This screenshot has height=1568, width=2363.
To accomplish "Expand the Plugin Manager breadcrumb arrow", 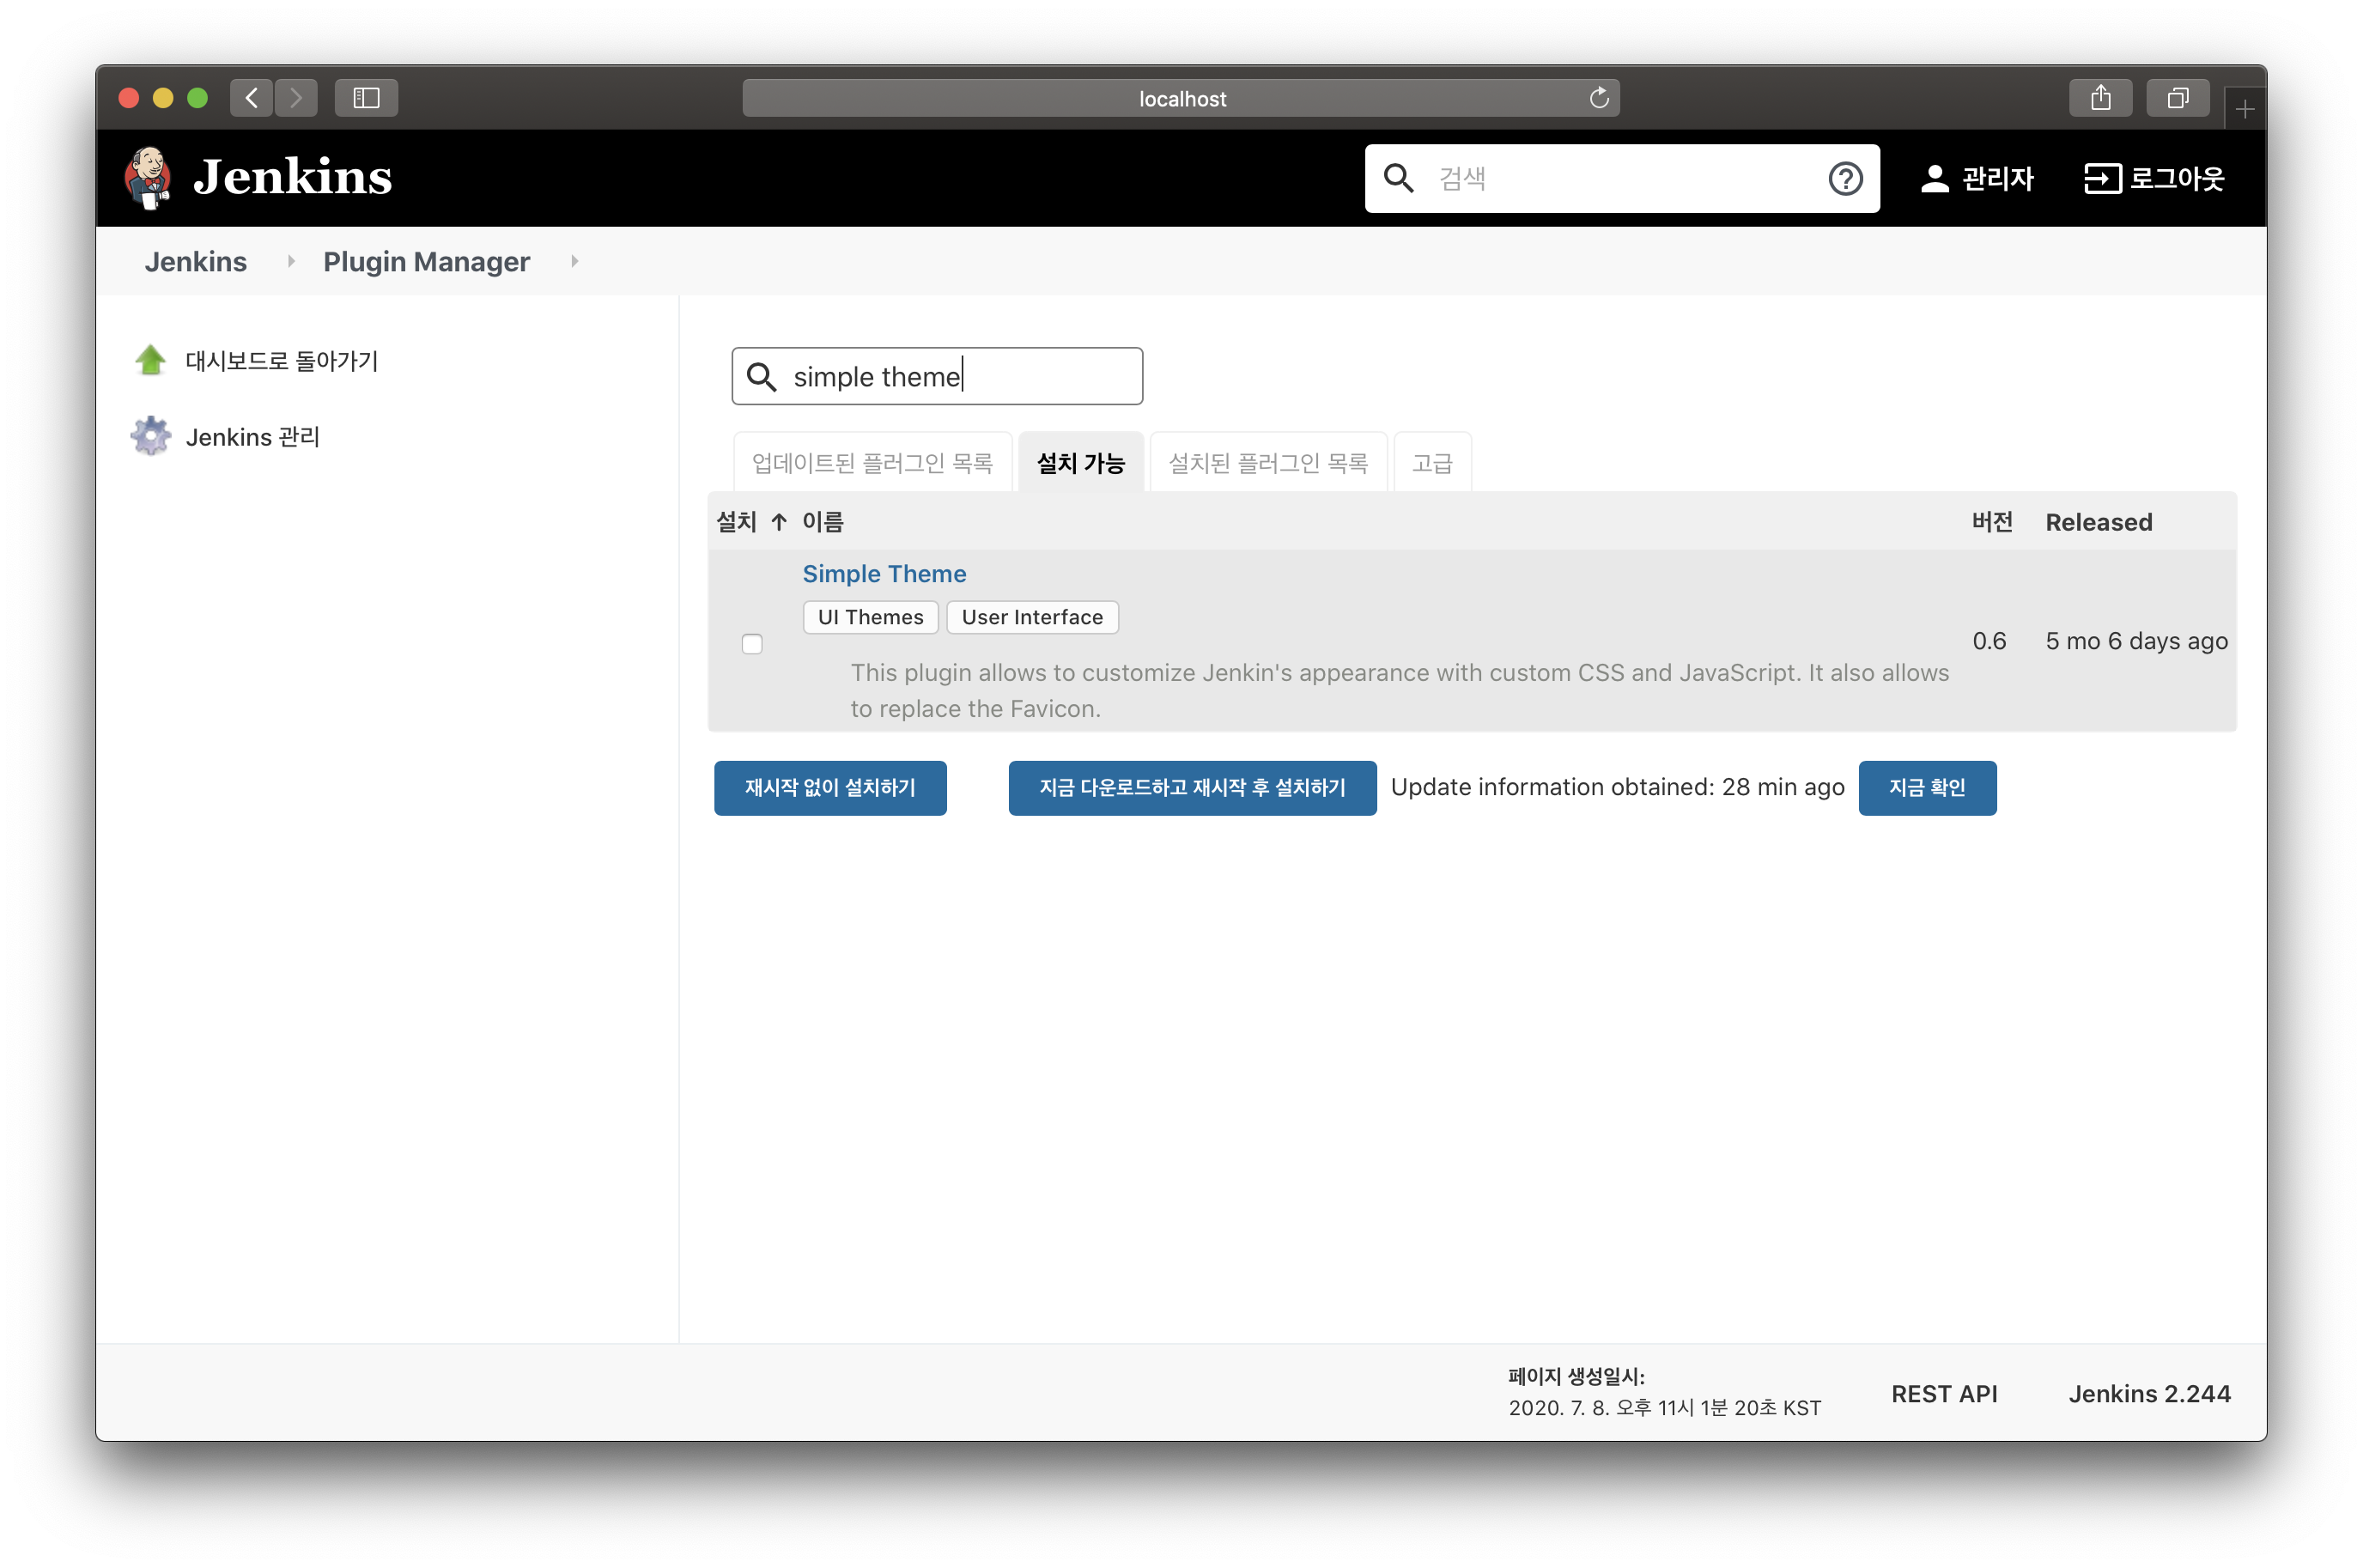I will tap(574, 261).
